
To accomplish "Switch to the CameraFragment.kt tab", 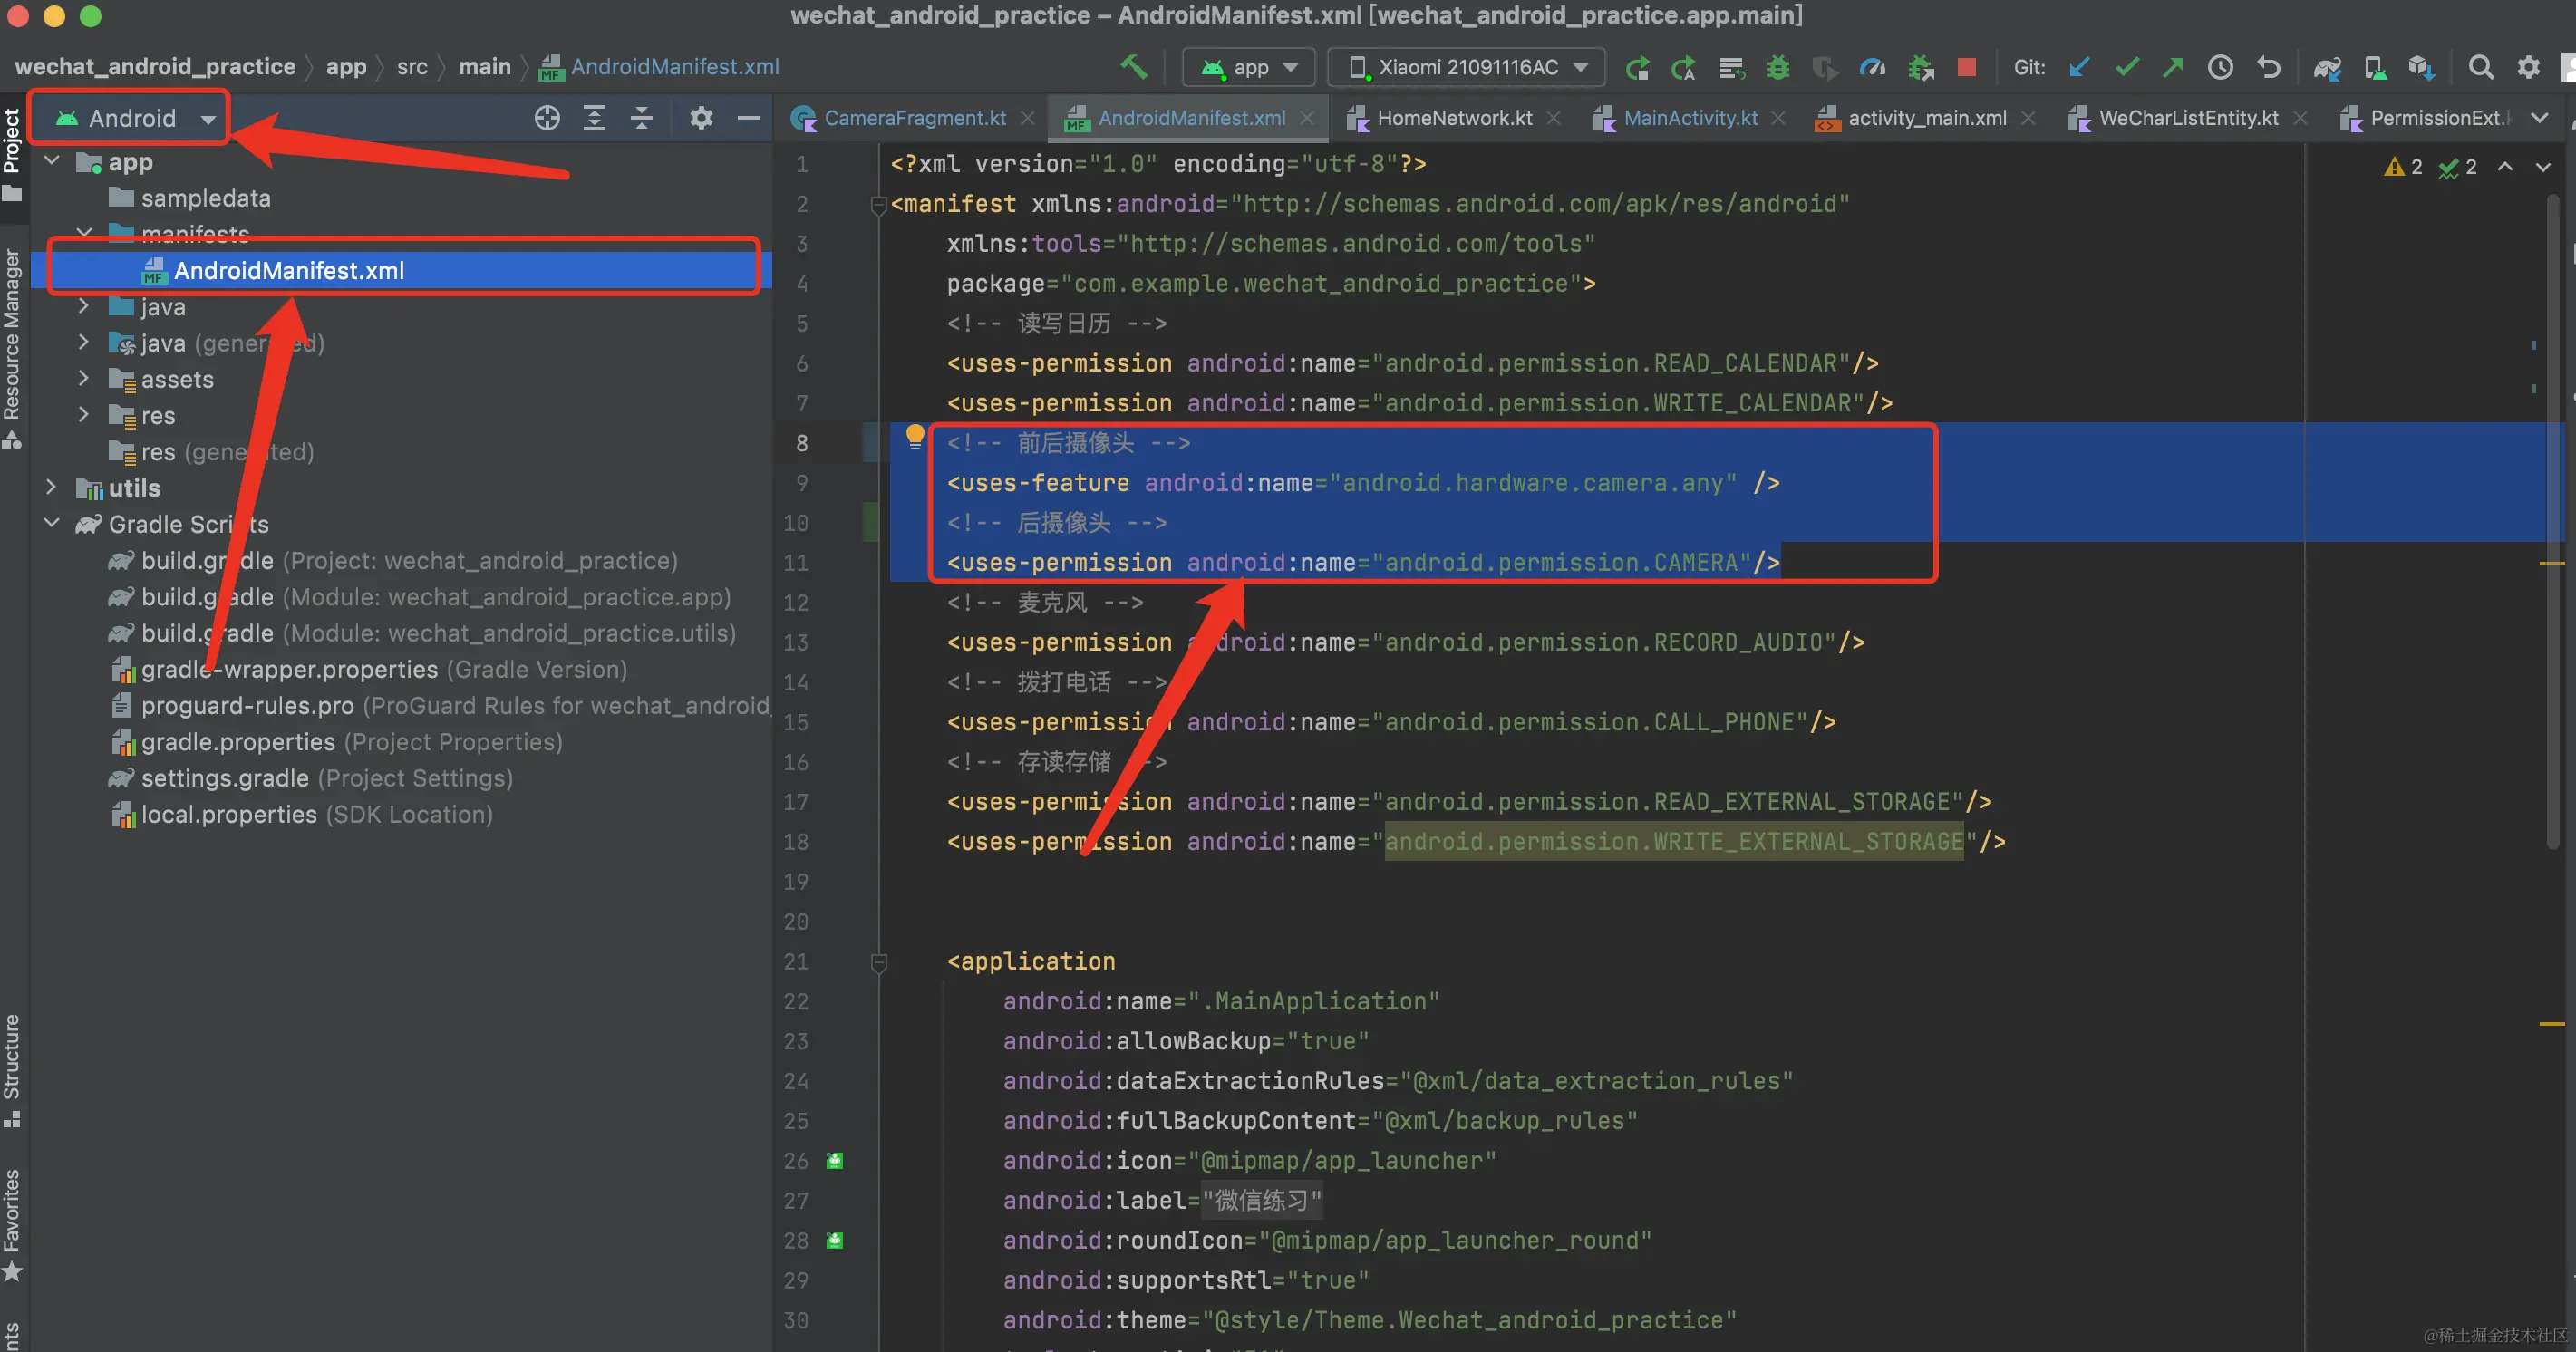I will (x=913, y=118).
